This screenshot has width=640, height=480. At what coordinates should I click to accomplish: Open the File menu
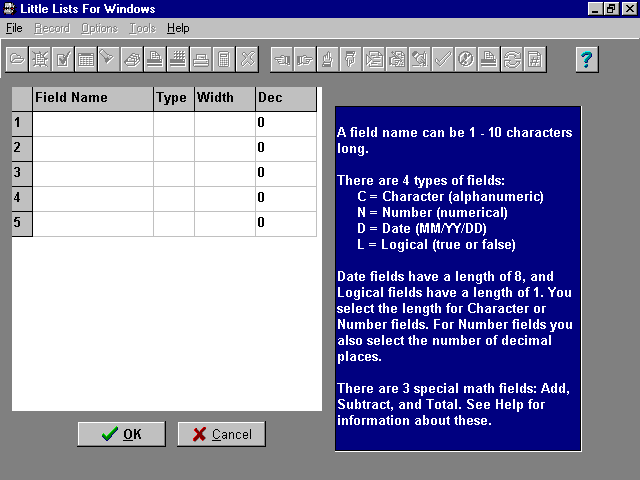14,28
